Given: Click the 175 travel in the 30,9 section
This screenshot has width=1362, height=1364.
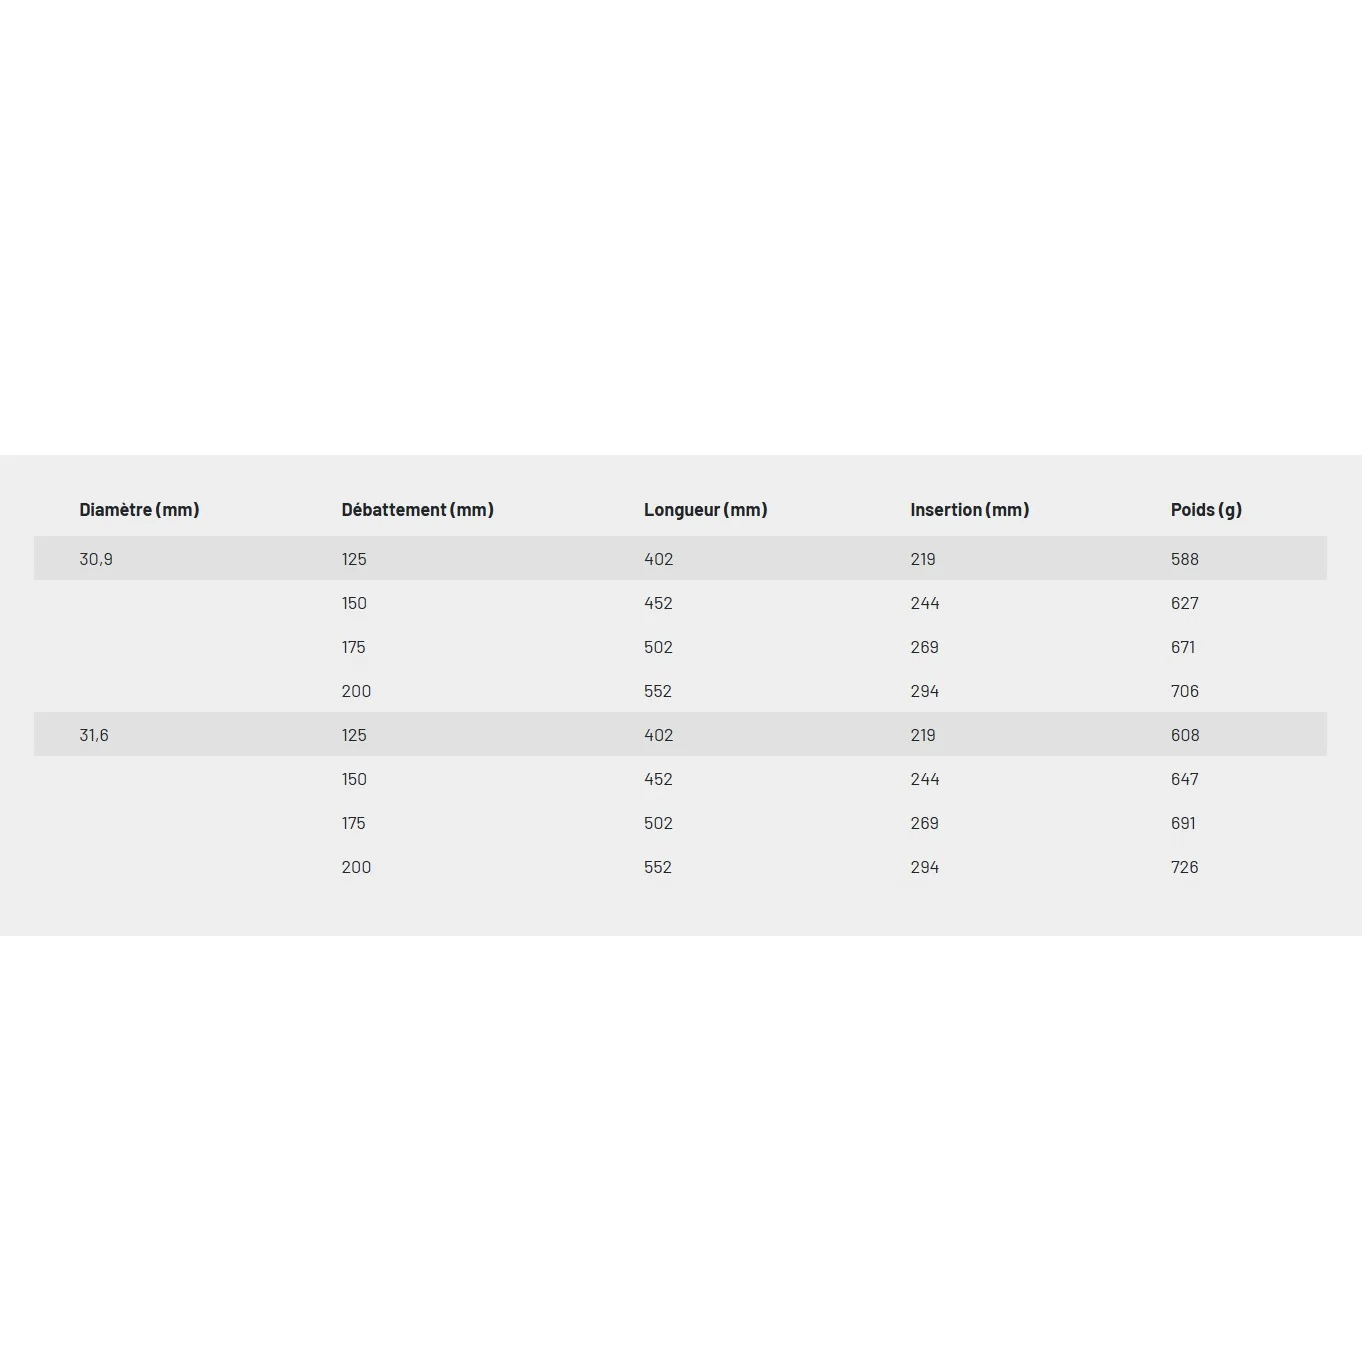Looking at the screenshot, I should [354, 647].
